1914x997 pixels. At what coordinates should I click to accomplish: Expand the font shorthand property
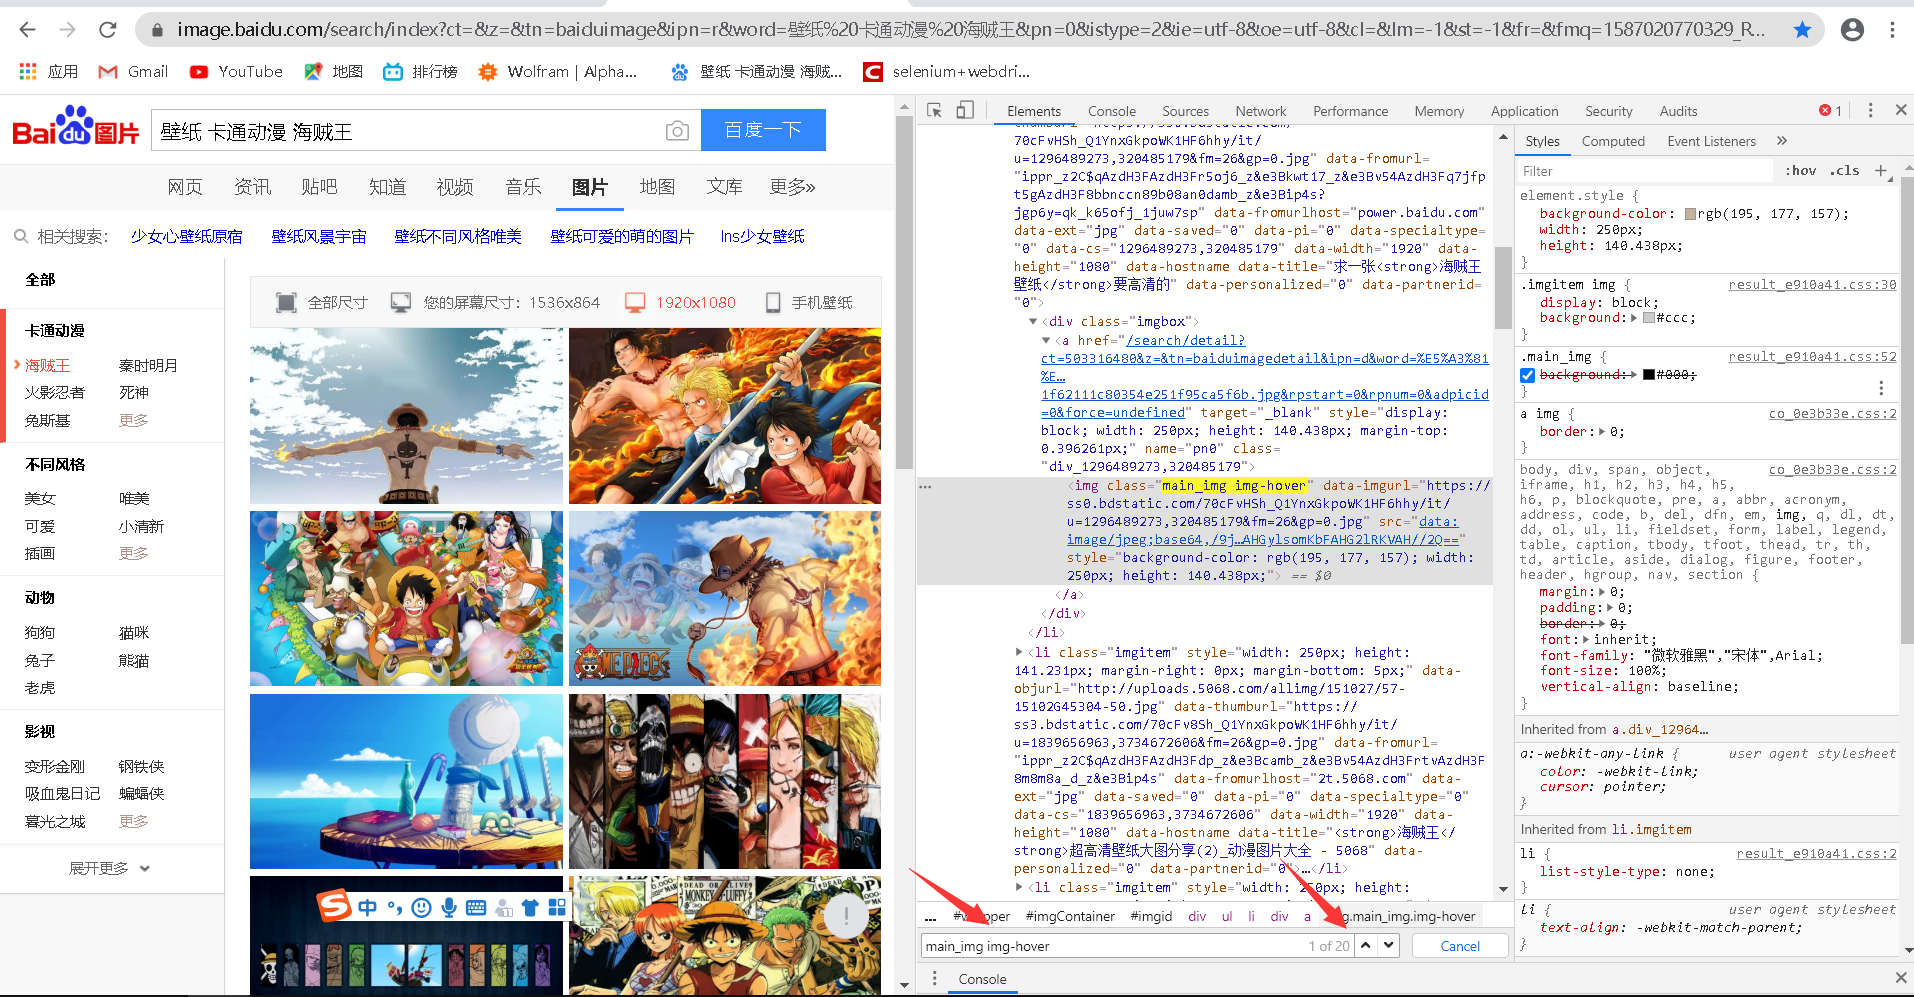click(x=1586, y=640)
